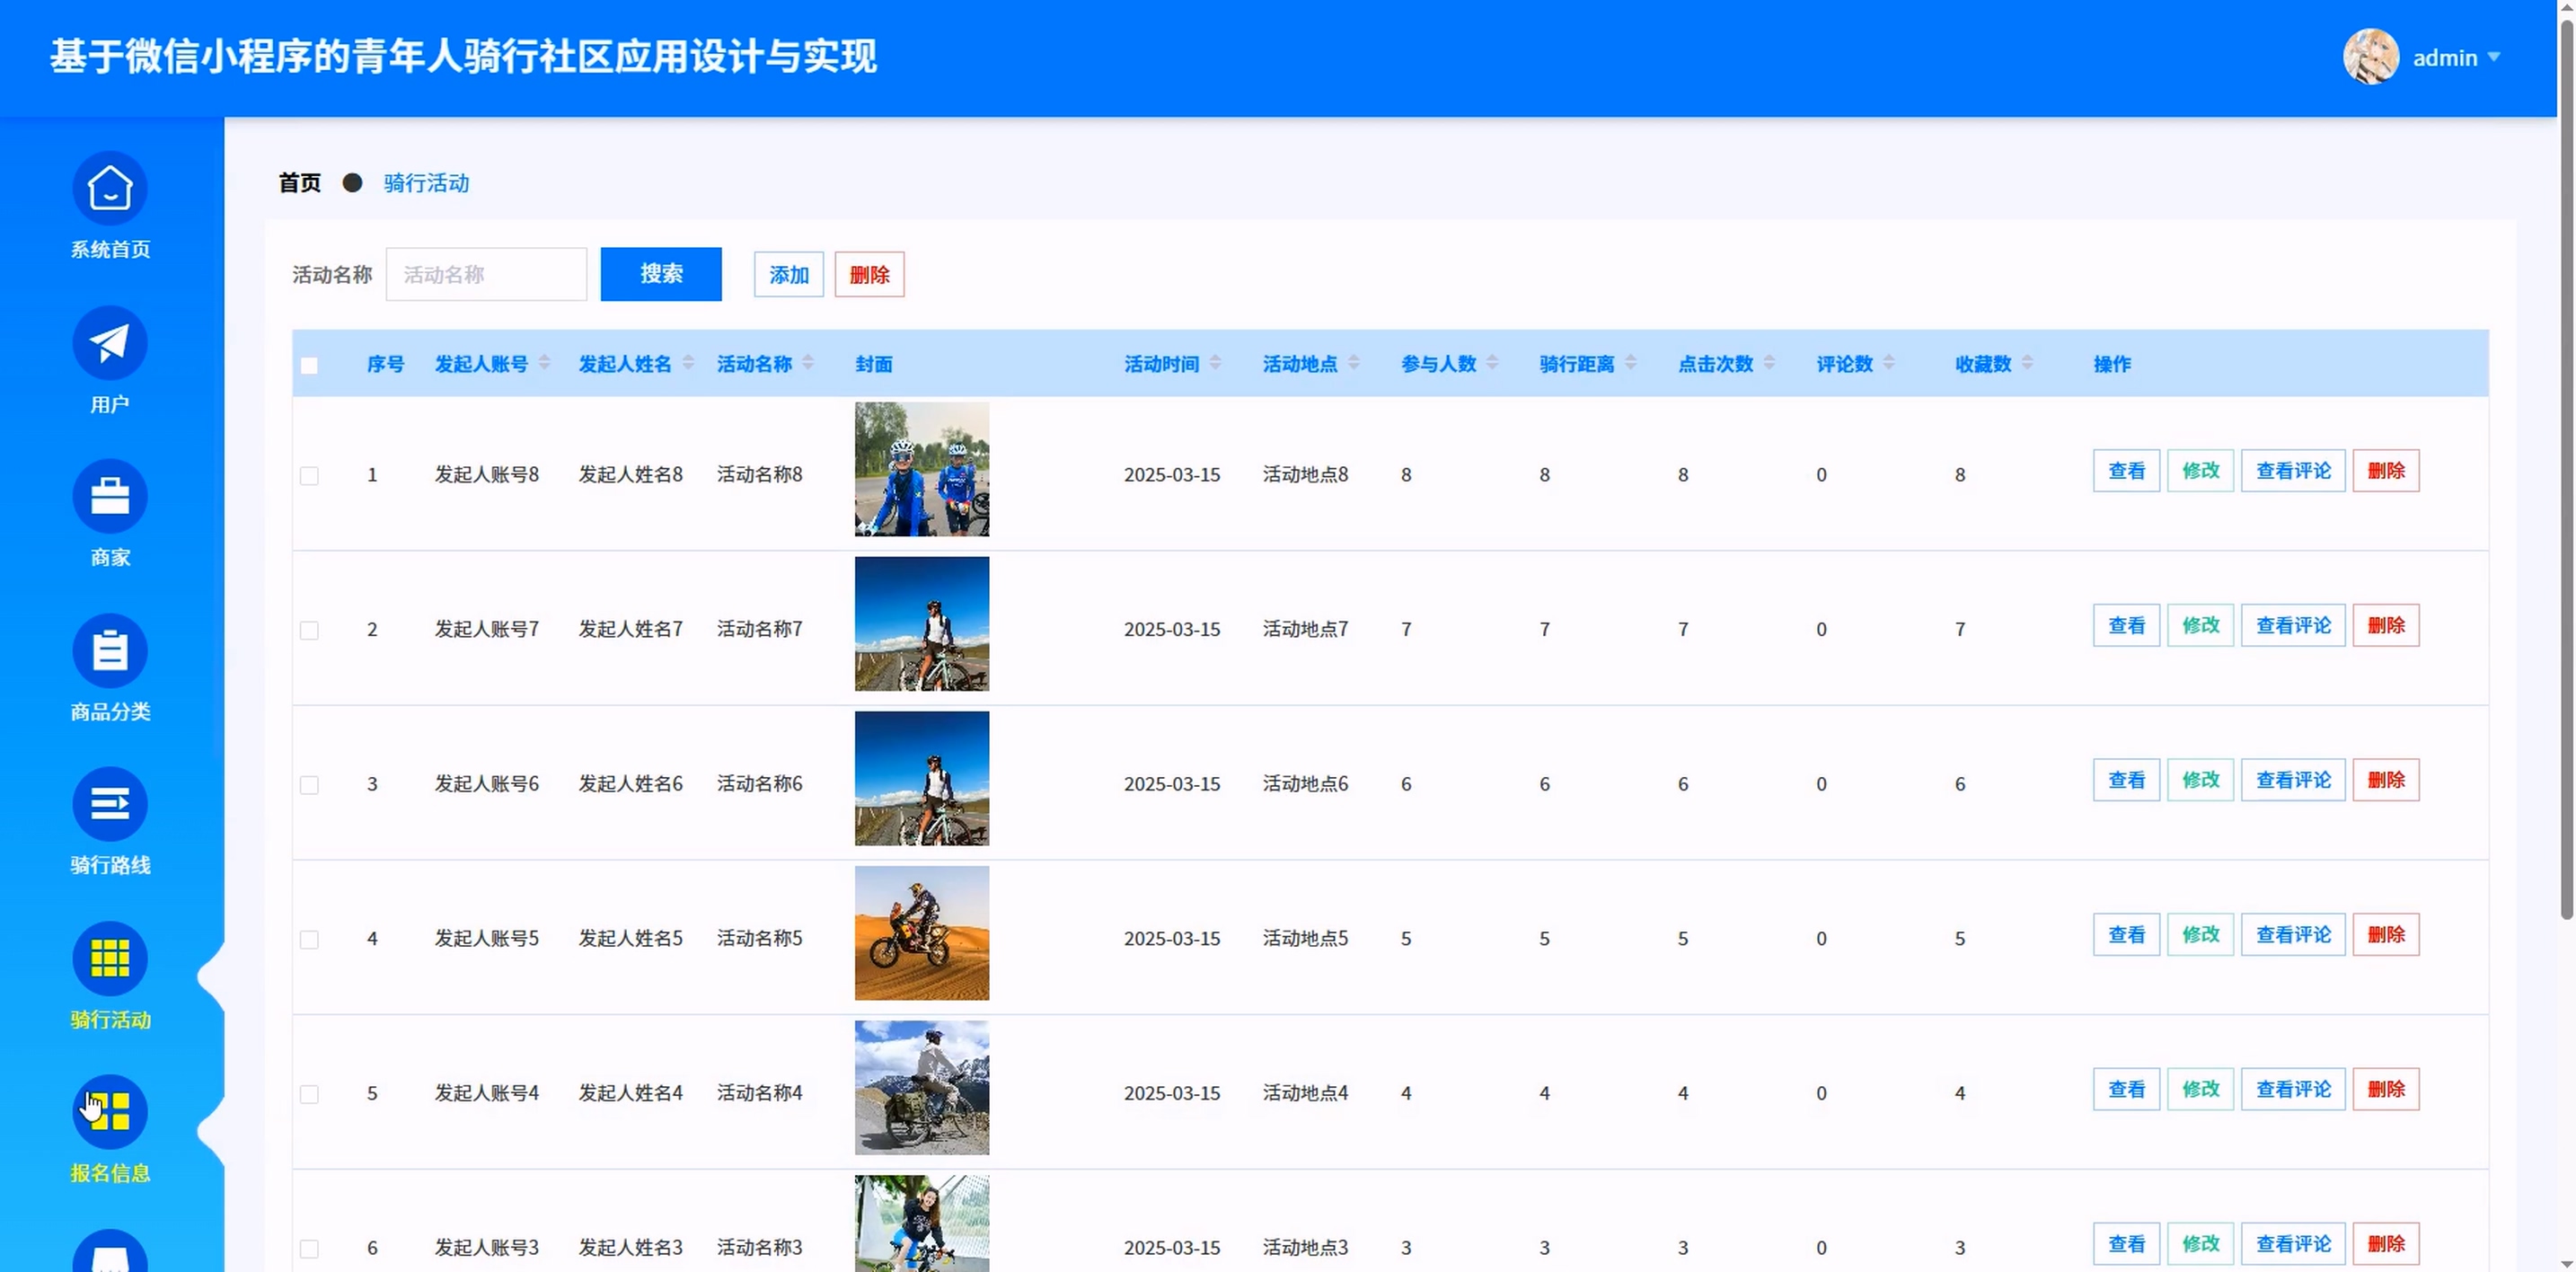The height and width of the screenshot is (1272, 2576).
Task: Open the 系统首页 home icon
Action: (110, 189)
